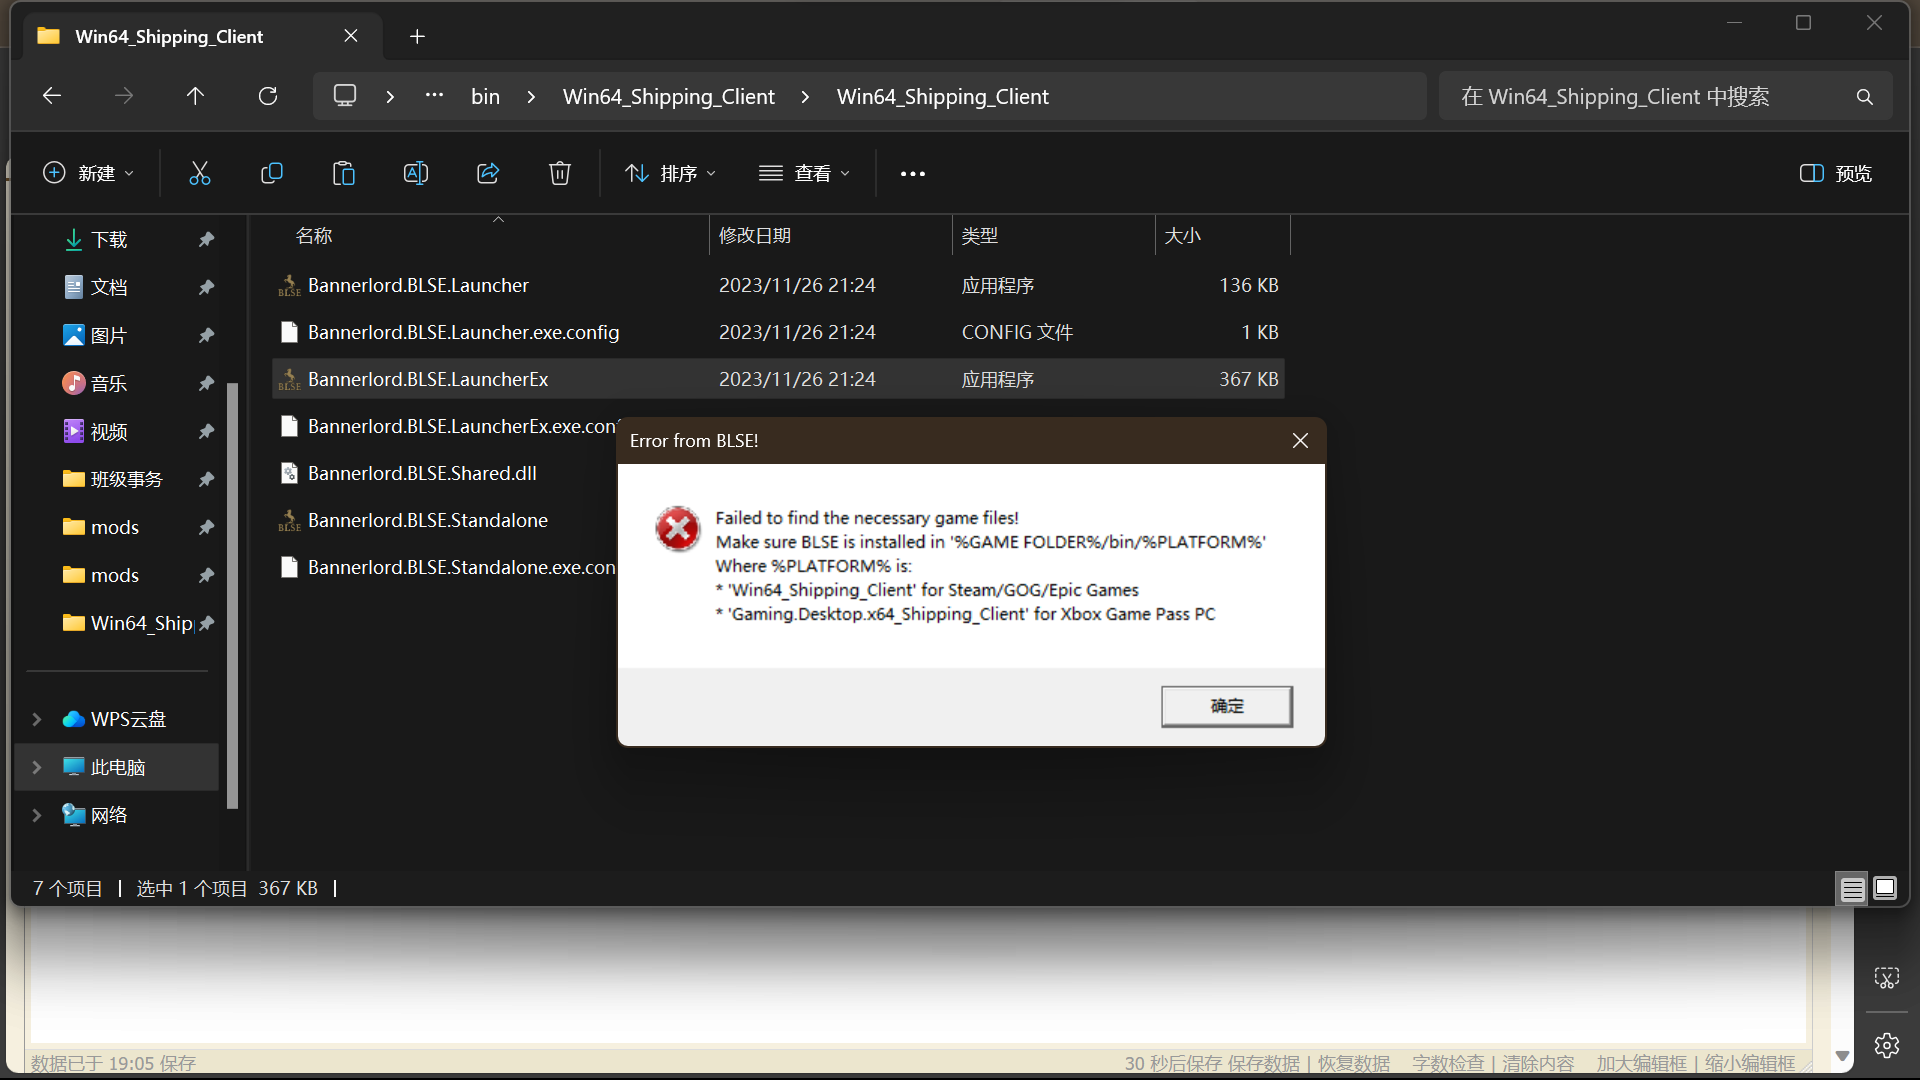Select Bannerlord.BLSE.Launcher file

pos(778,285)
